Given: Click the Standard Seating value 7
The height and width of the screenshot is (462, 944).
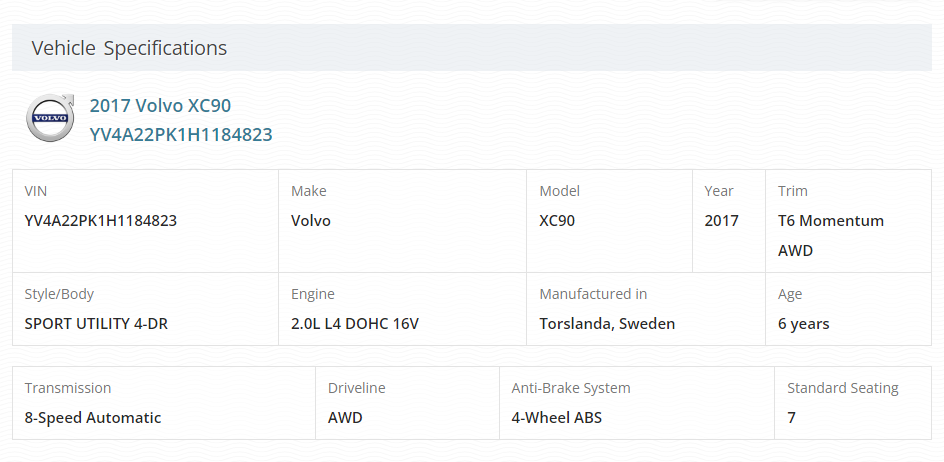Looking at the screenshot, I should (x=791, y=417).
